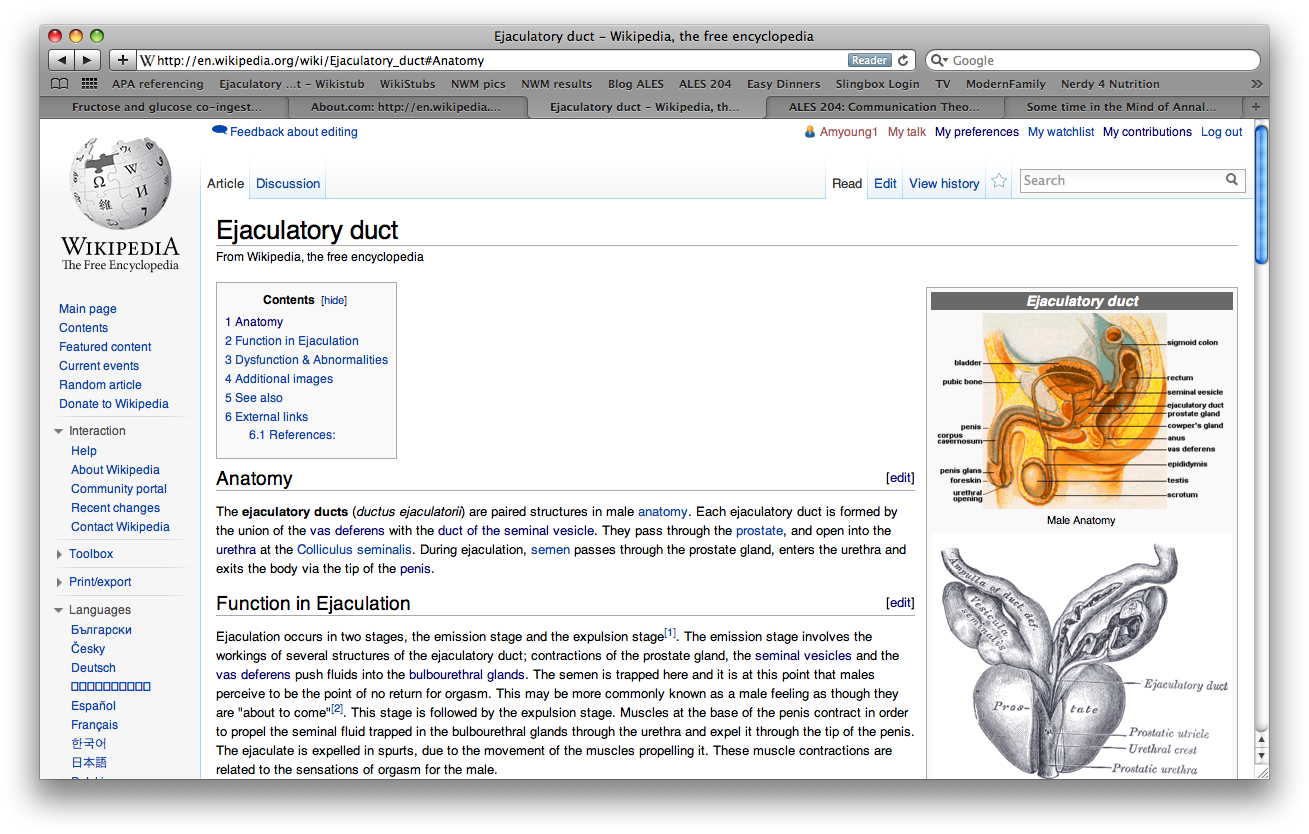Jump to Dysfunction & Abnormalities contents entry
The image size is (1309, 834).
[306, 360]
